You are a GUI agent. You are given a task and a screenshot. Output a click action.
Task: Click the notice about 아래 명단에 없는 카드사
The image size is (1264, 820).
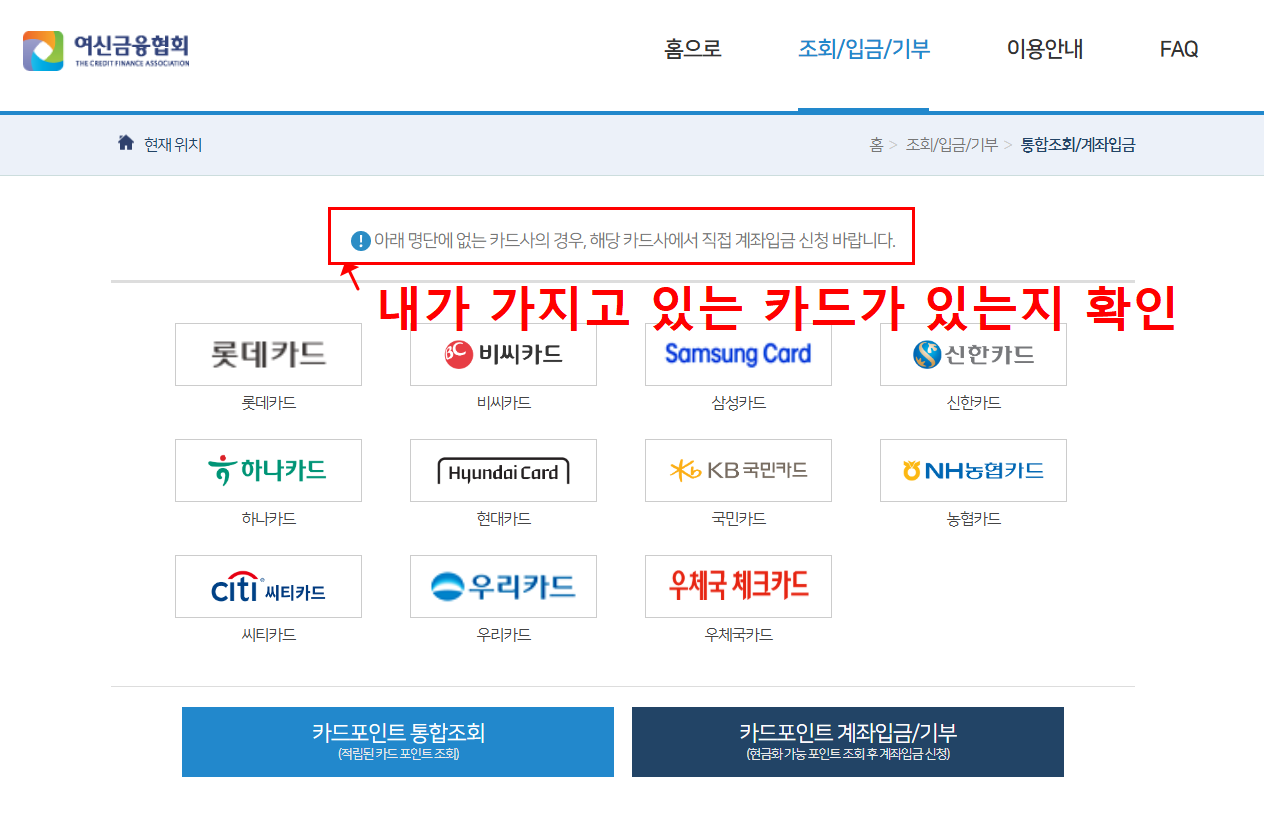(x=635, y=241)
